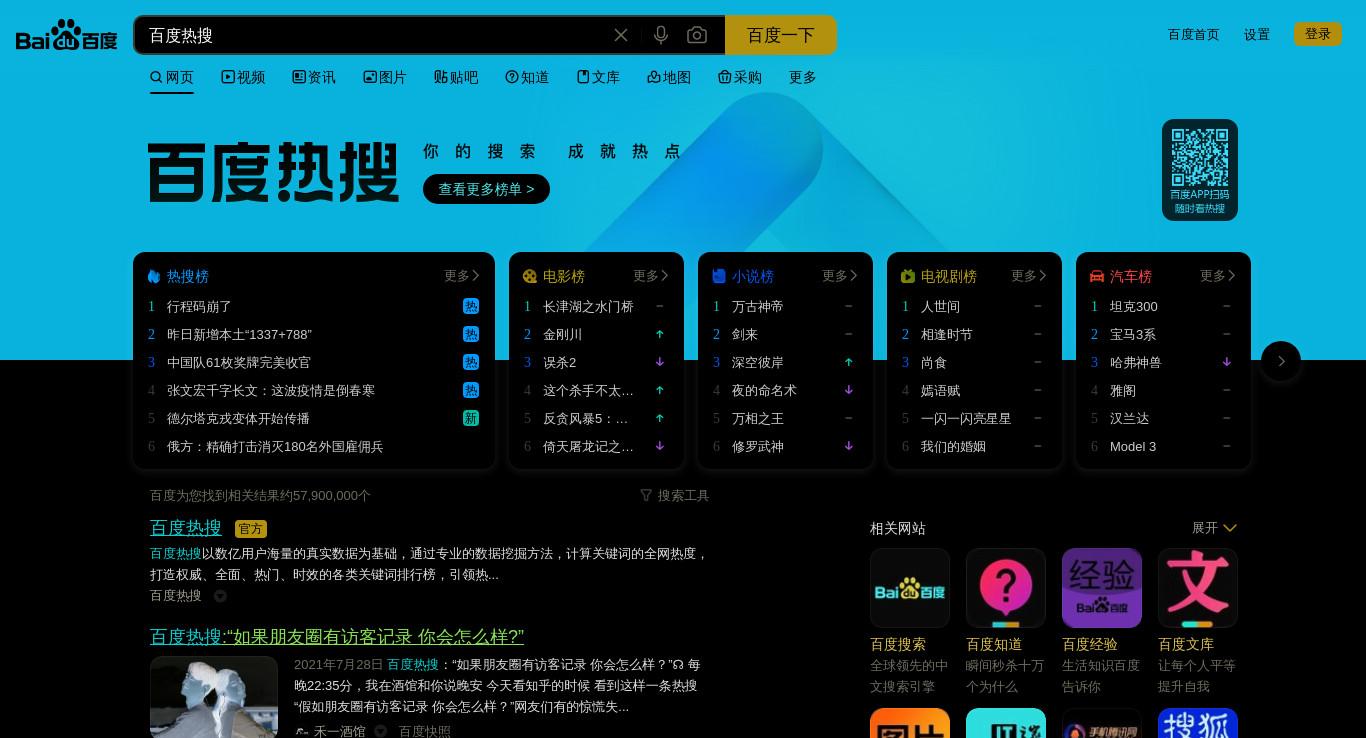Click the 百度一下 search button
The width and height of the screenshot is (1366, 738).
tap(781, 35)
